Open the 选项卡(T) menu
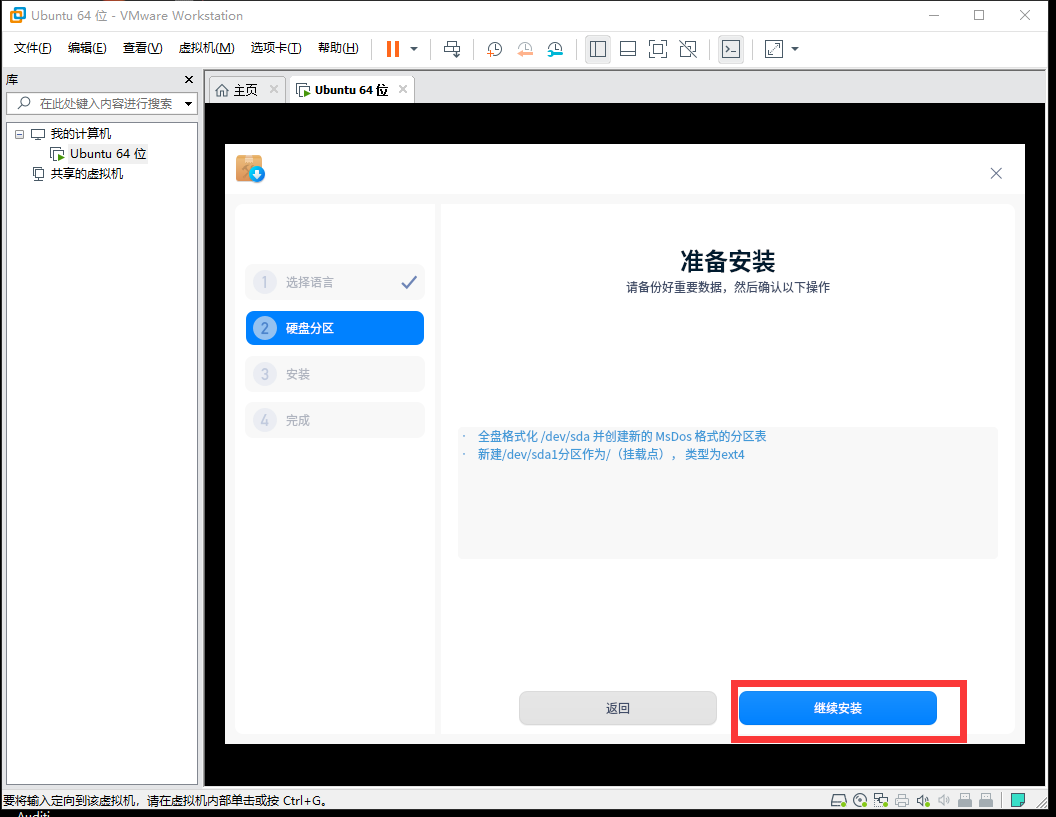1056x817 pixels. click(275, 48)
